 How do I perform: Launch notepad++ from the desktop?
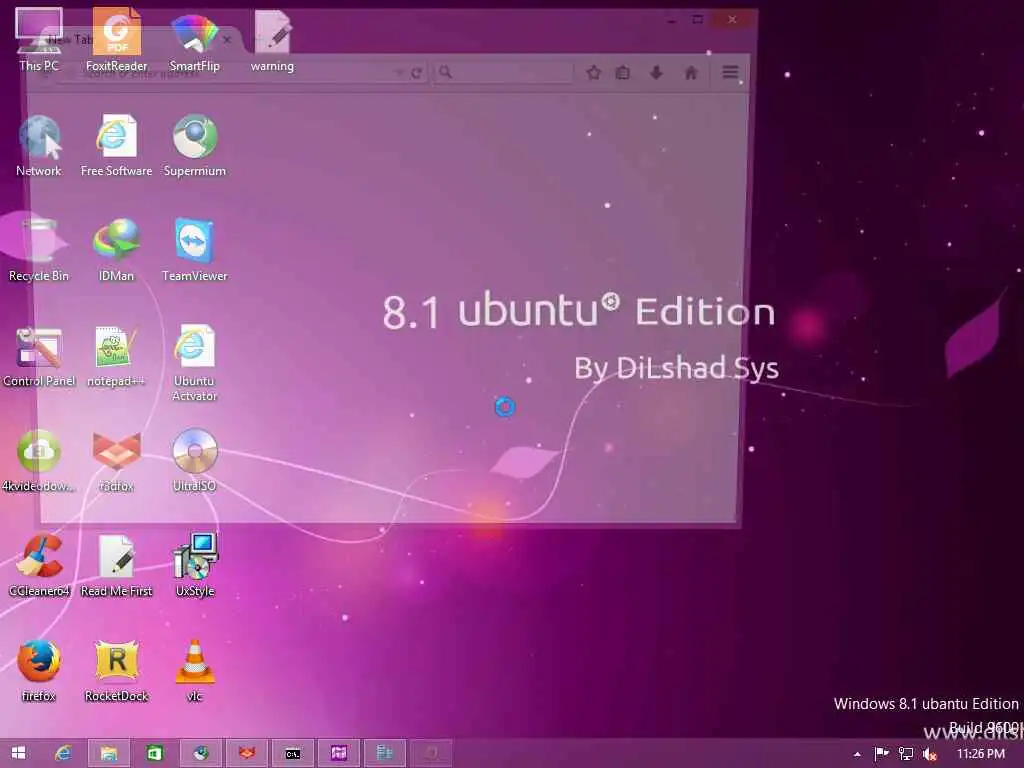(x=116, y=356)
